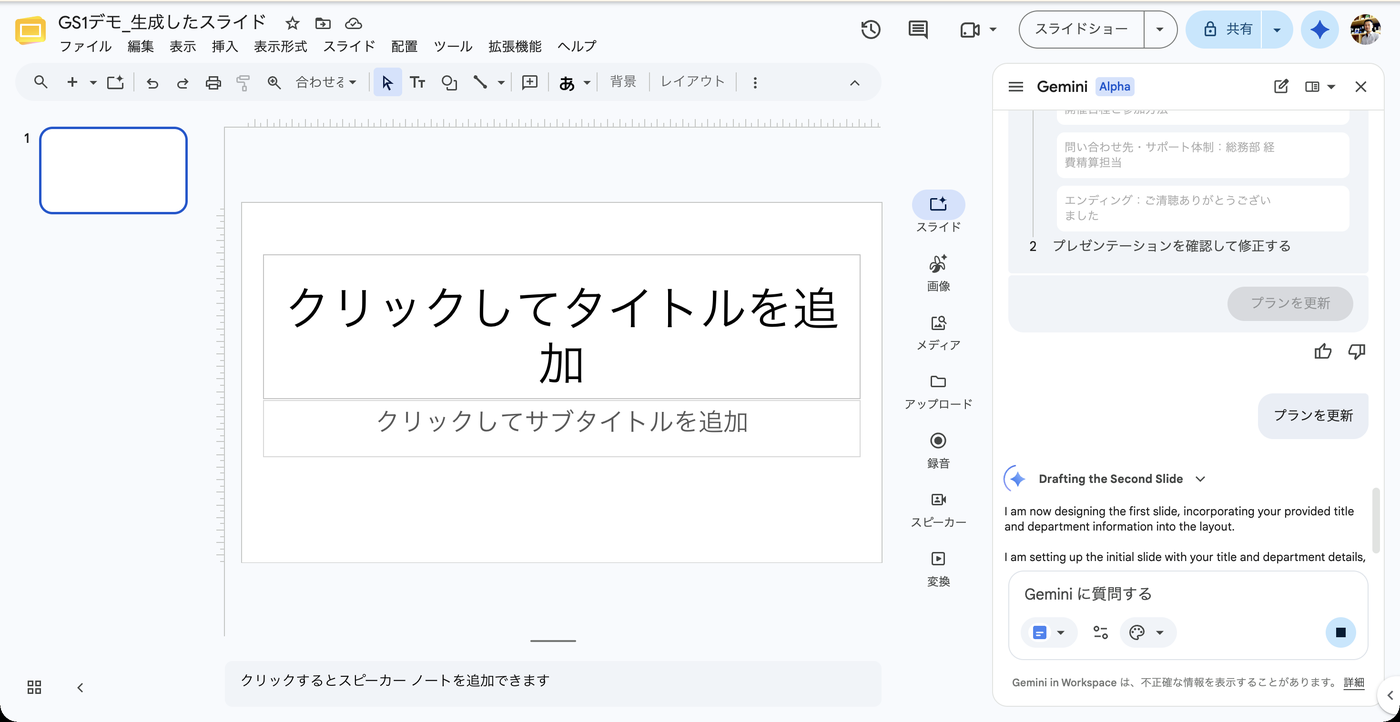Expand the Drafting the Second Slide section
Viewport: 1400px width, 722px height.
click(x=1201, y=479)
